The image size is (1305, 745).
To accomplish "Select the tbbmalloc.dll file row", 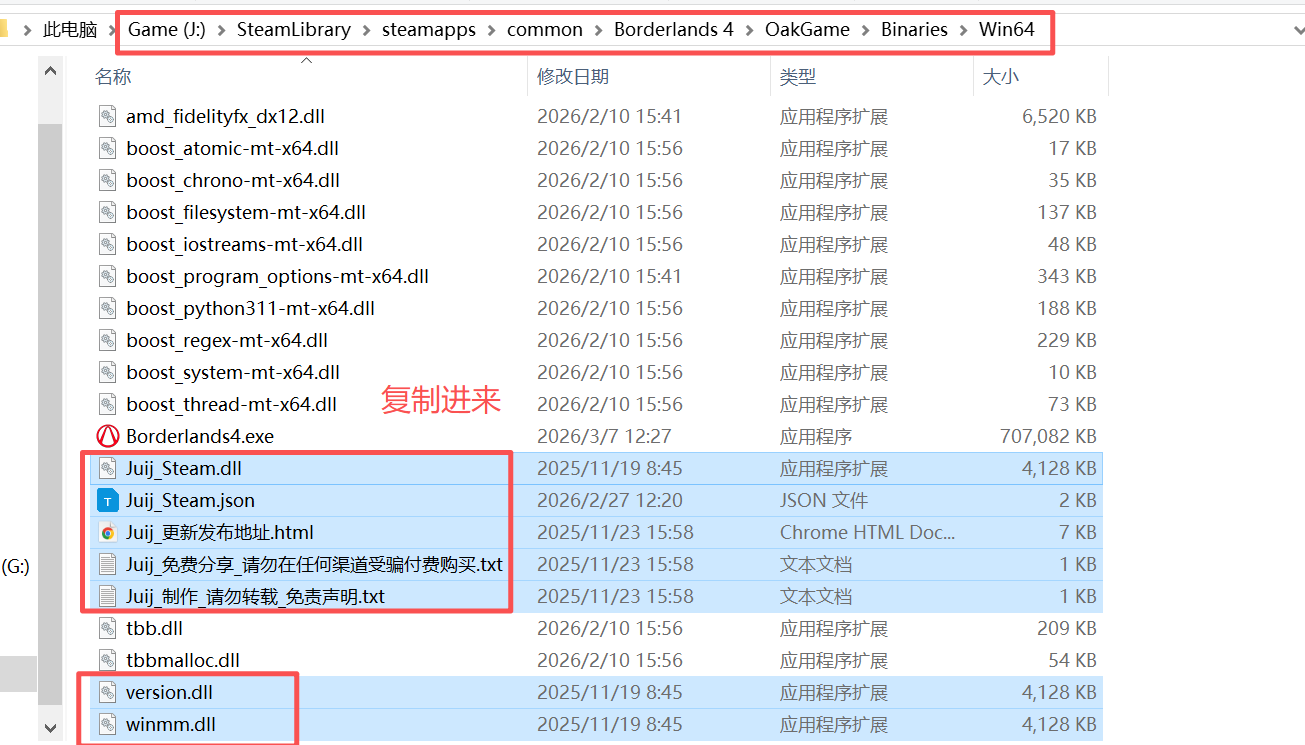I will pos(183,660).
